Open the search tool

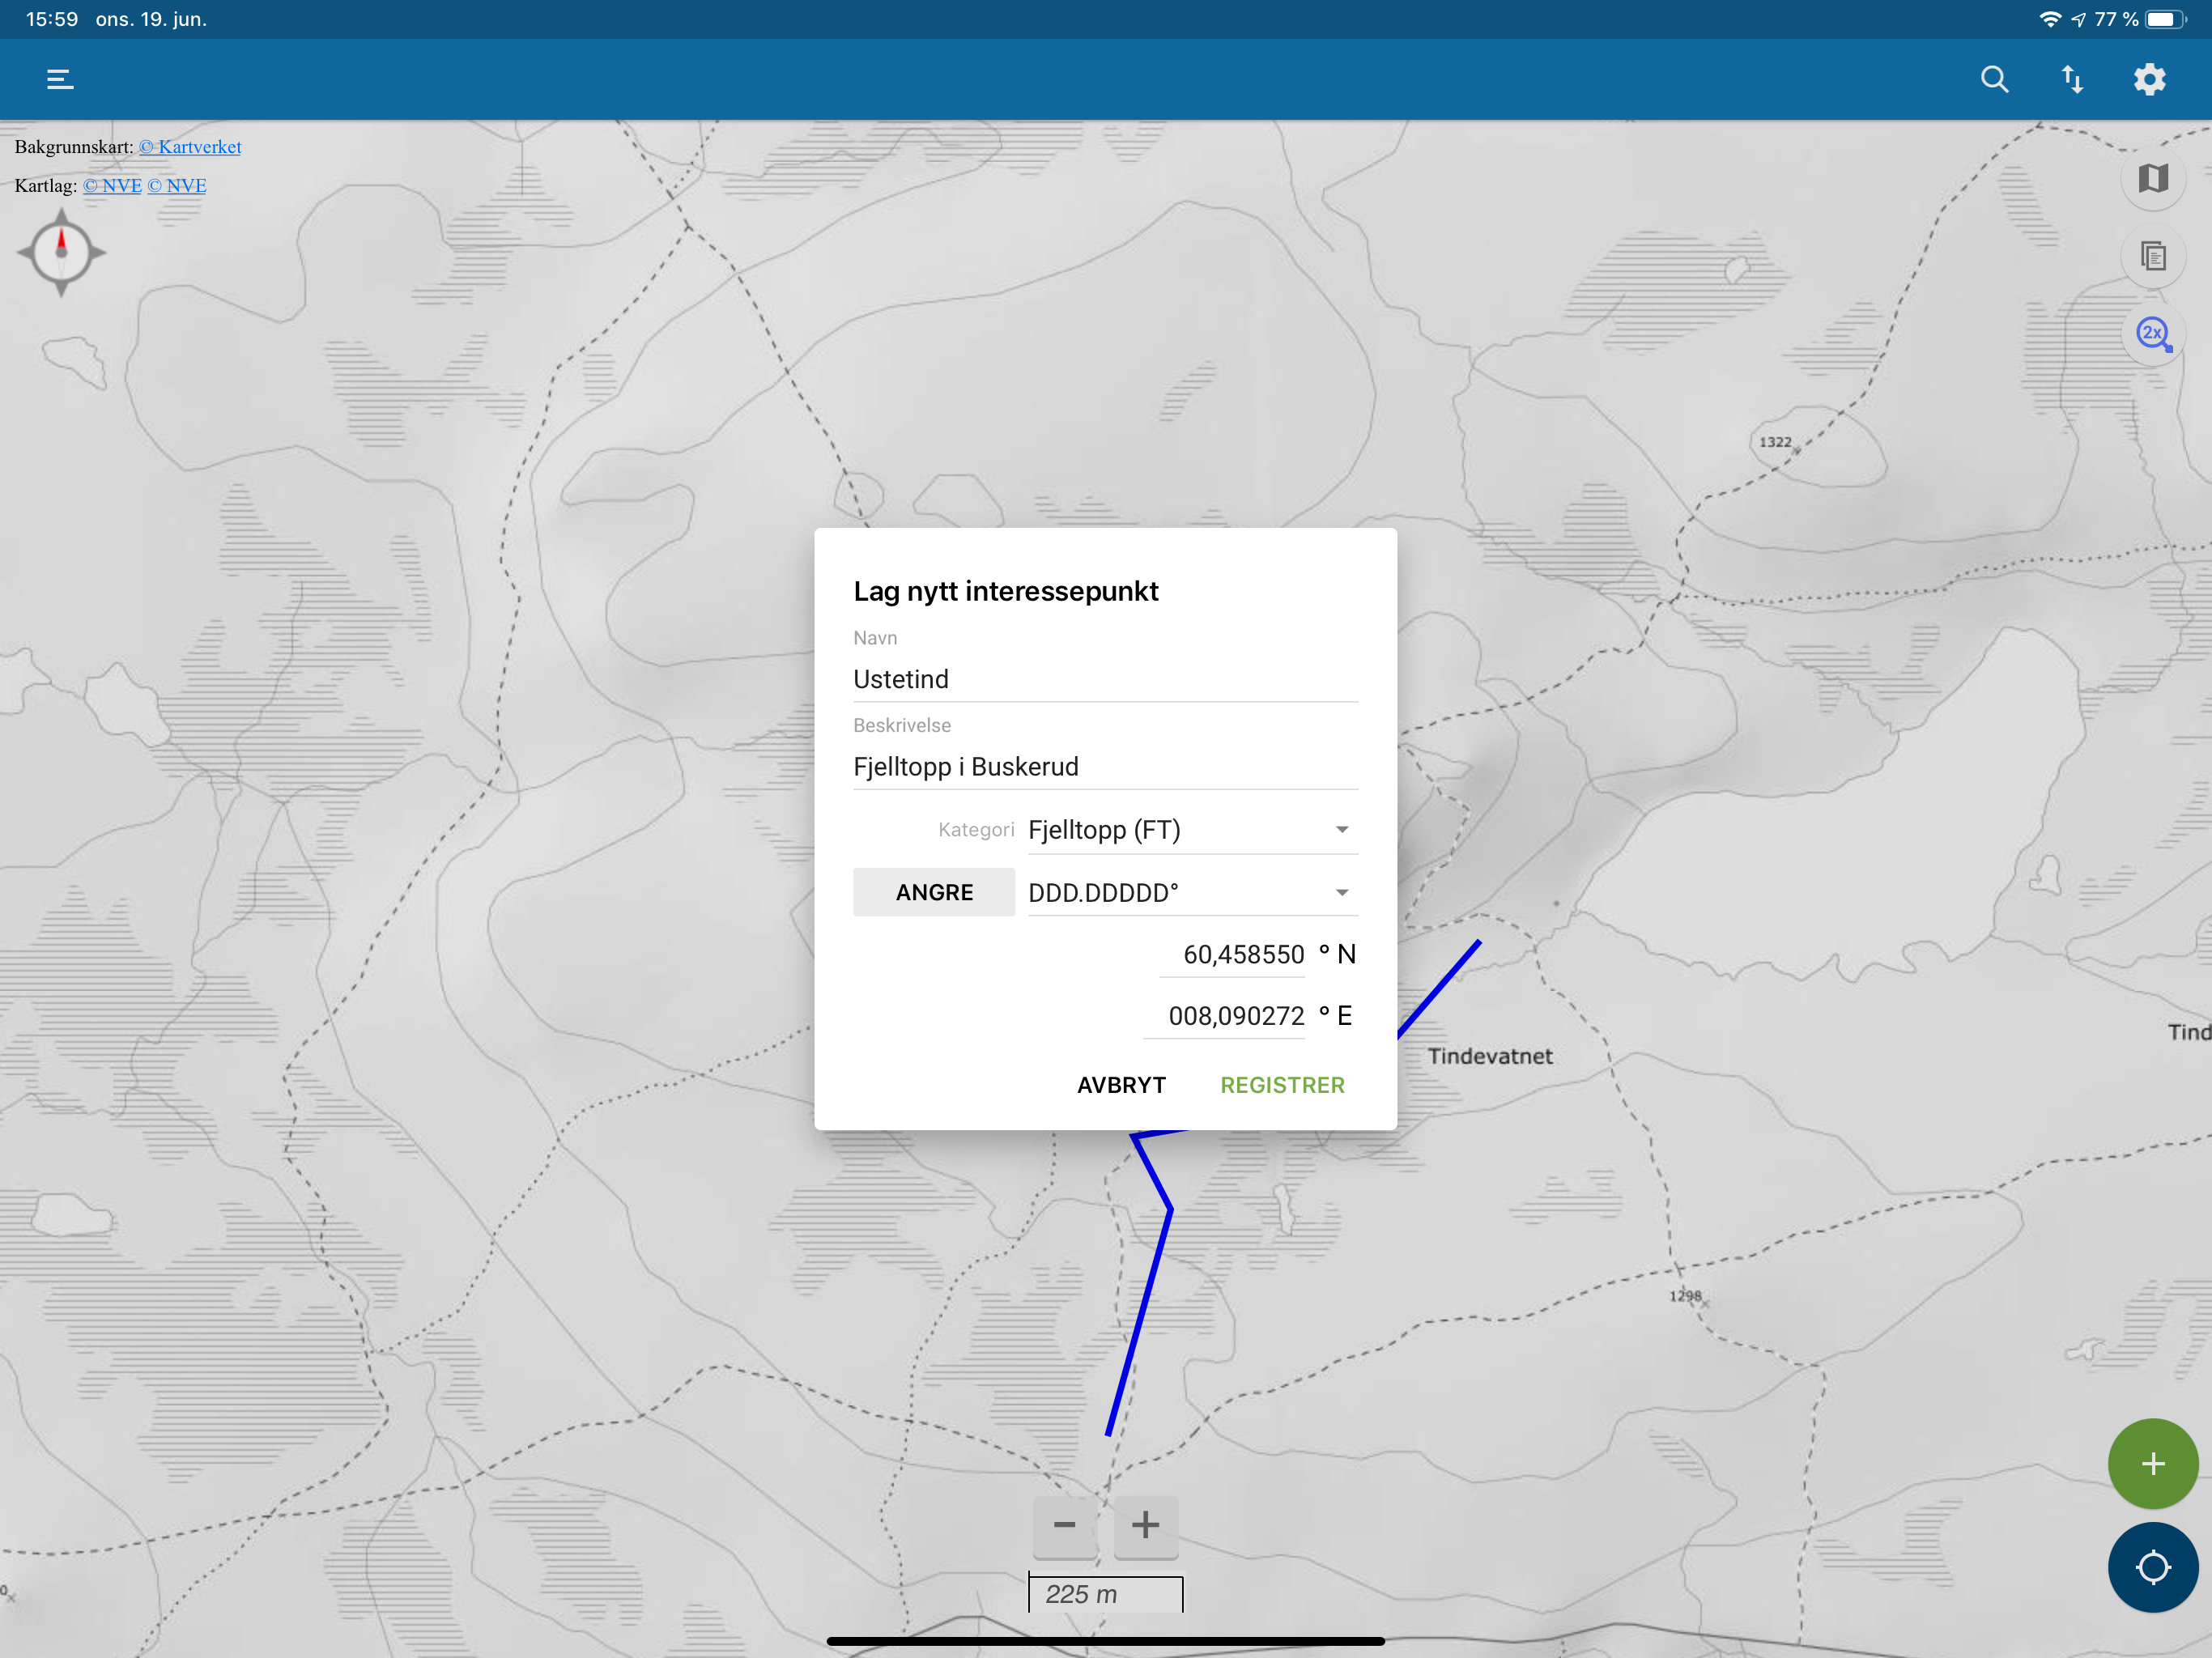(x=1994, y=79)
